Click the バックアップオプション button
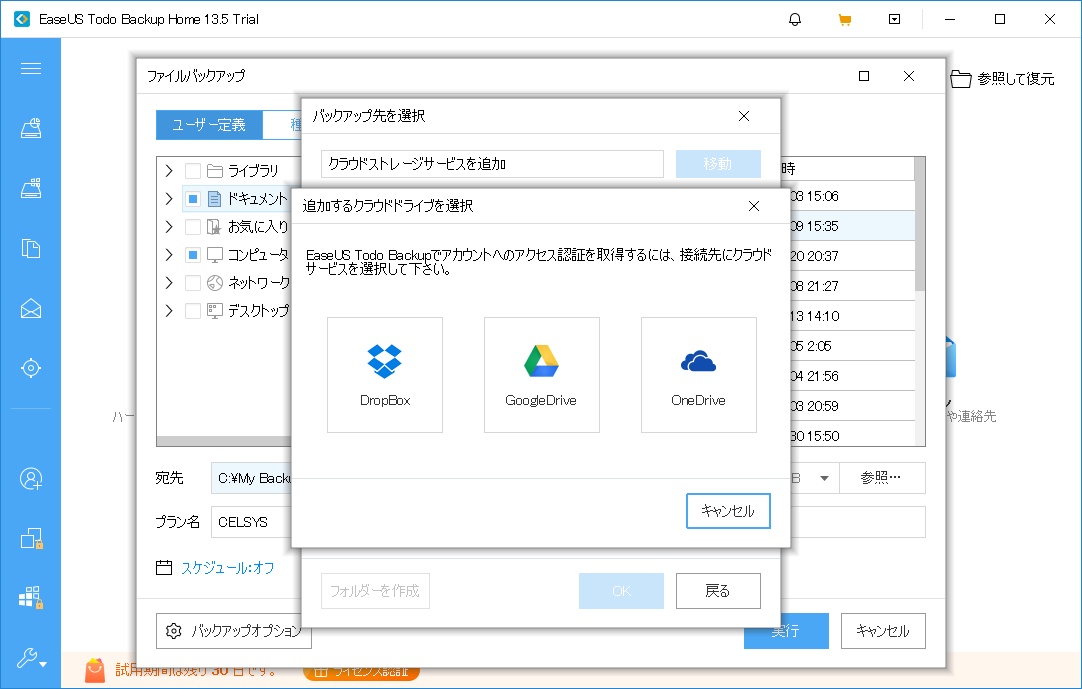Image resolution: width=1082 pixels, height=689 pixels. (x=233, y=631)
